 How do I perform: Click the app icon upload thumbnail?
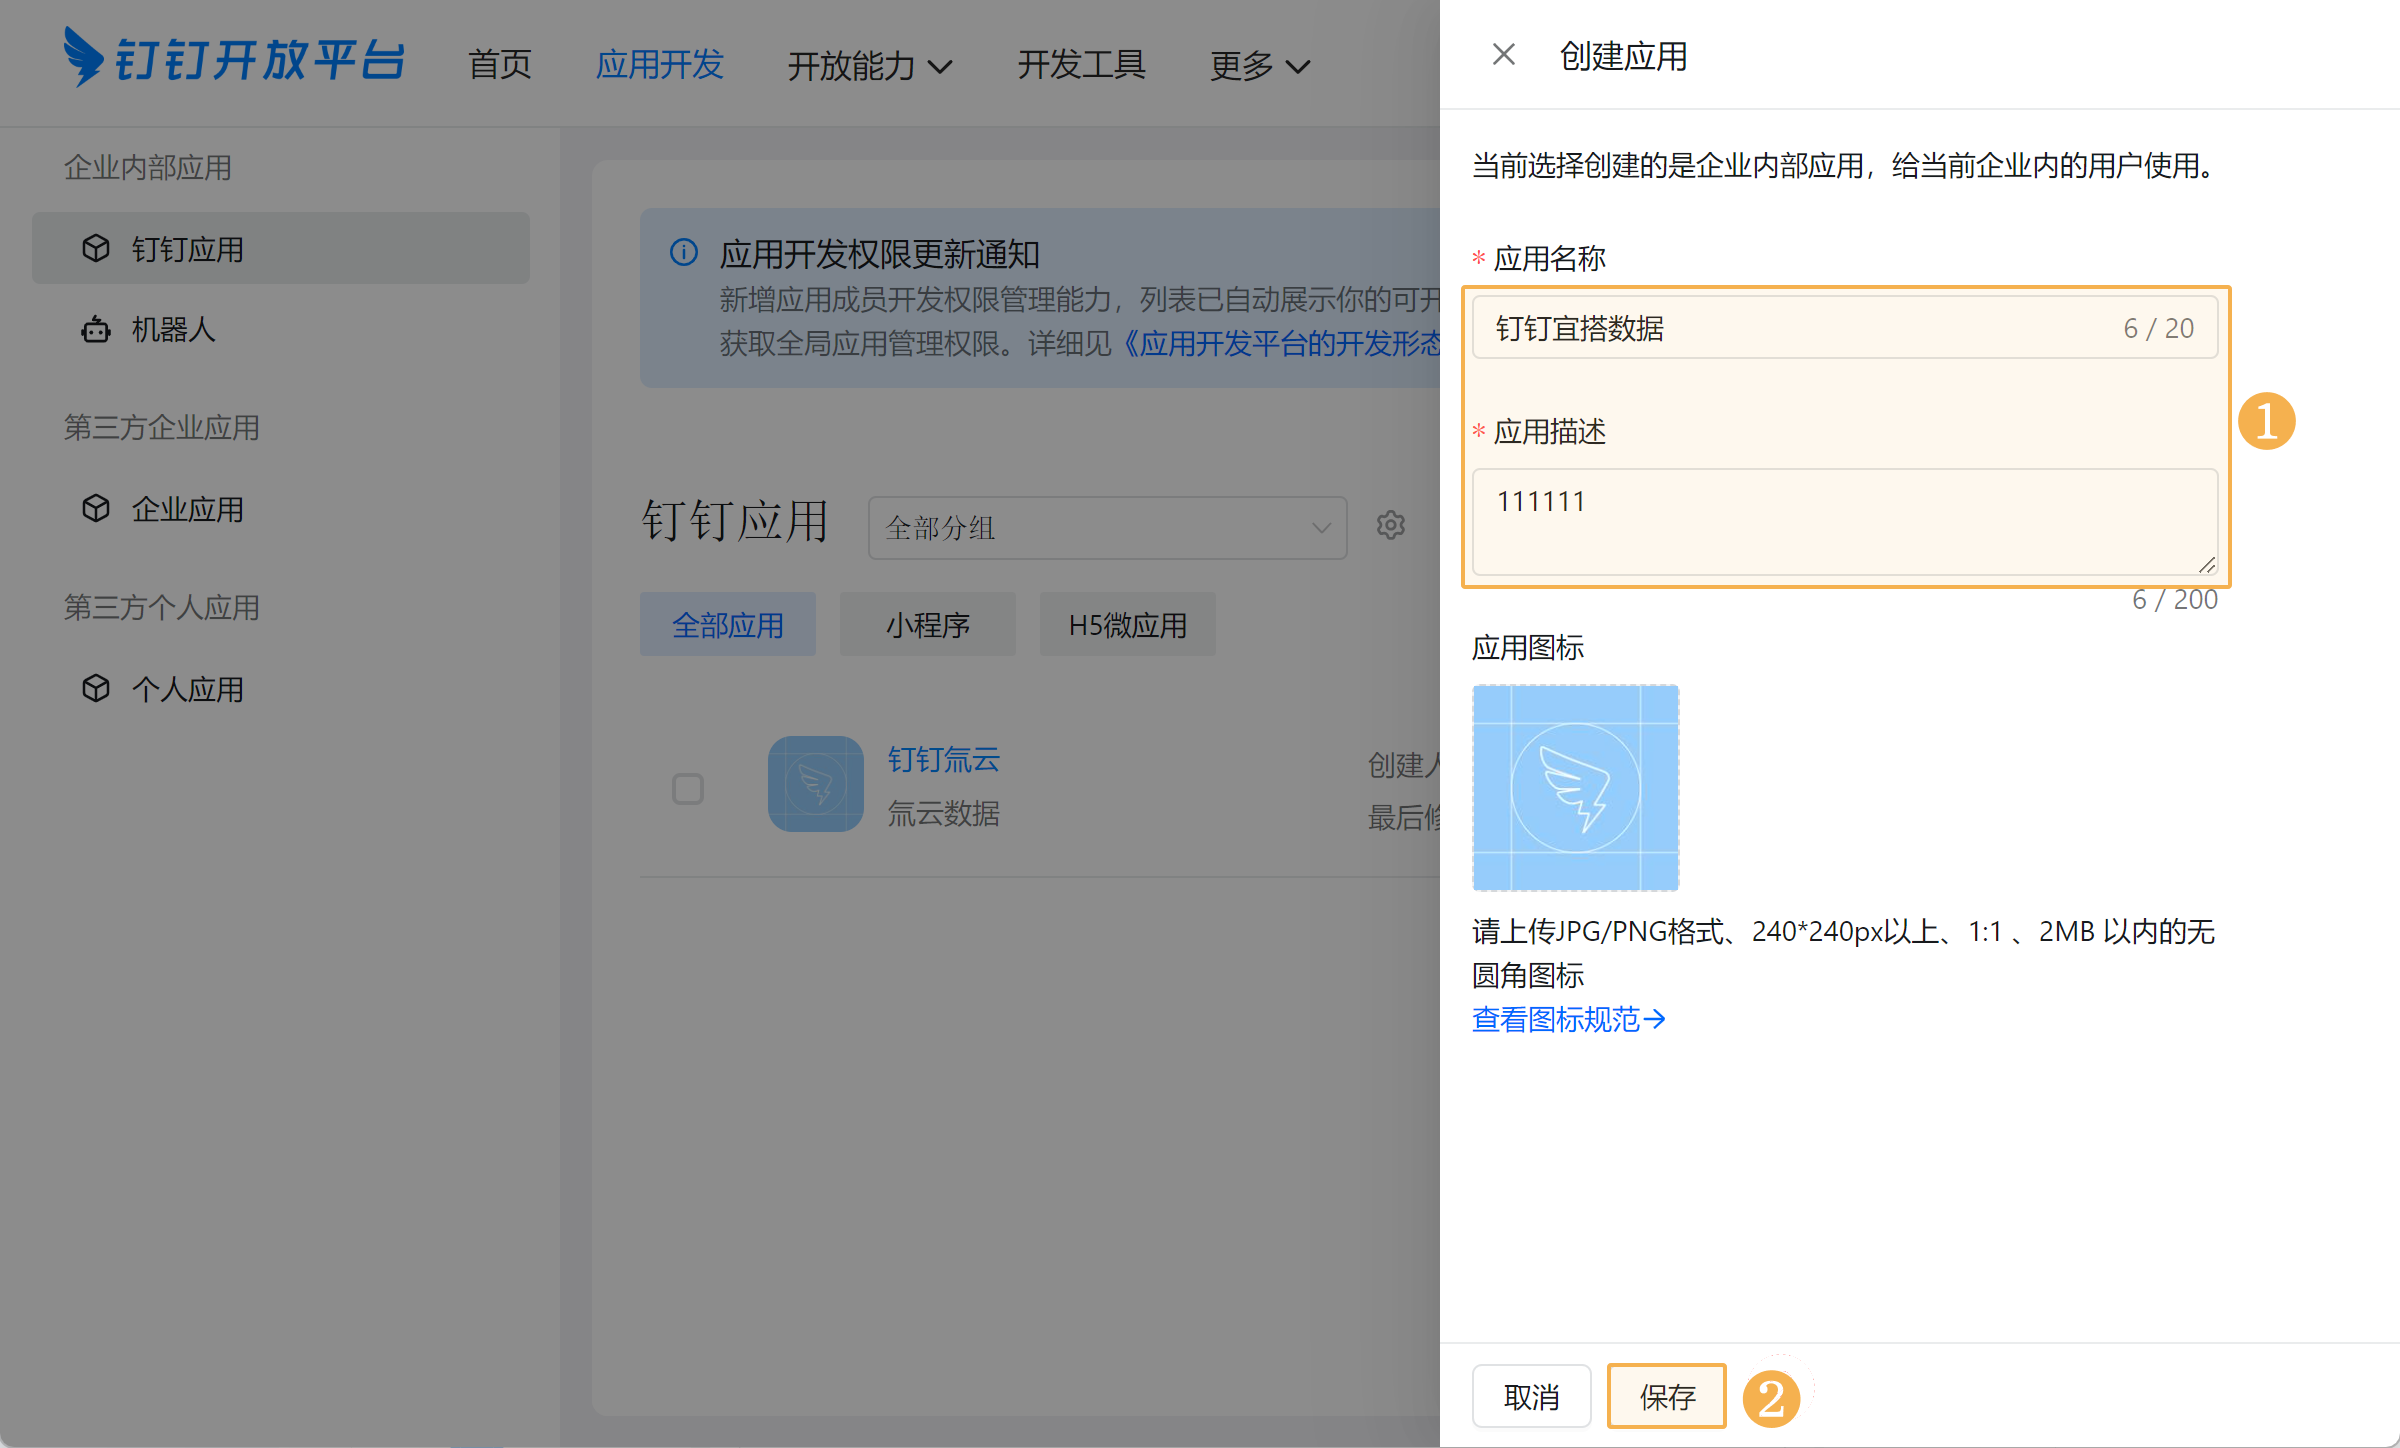[x=1575, y=787]
